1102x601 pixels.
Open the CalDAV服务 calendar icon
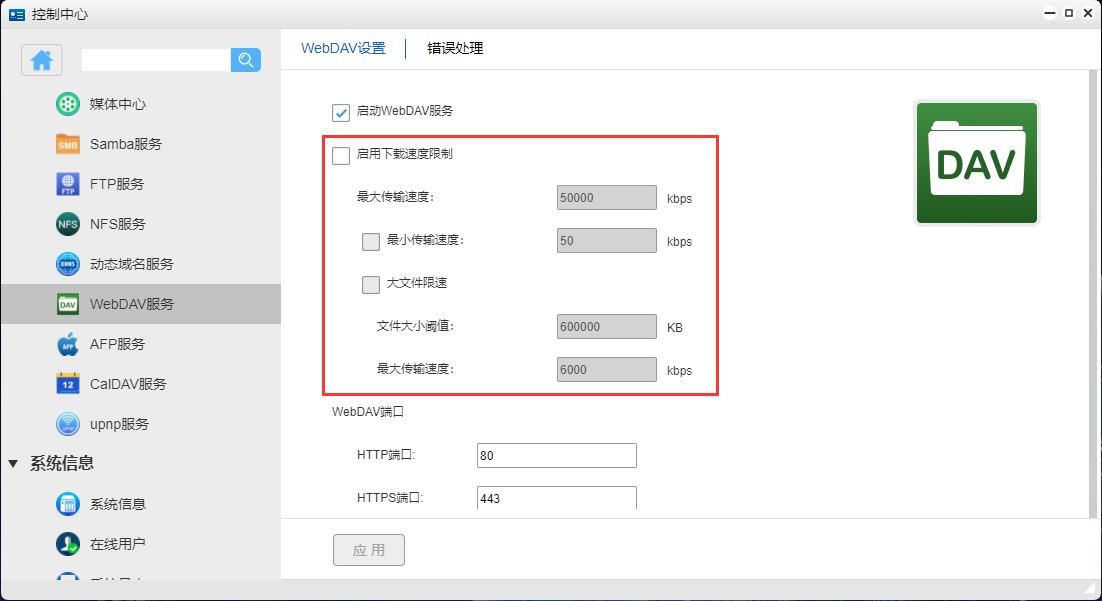coord(68,384)
